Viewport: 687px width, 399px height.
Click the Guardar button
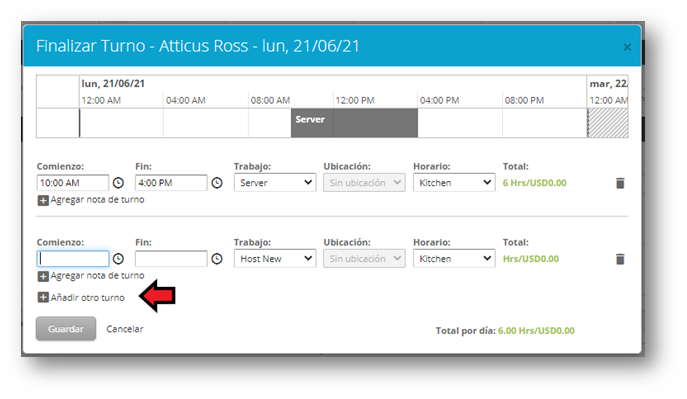(66, 329)
